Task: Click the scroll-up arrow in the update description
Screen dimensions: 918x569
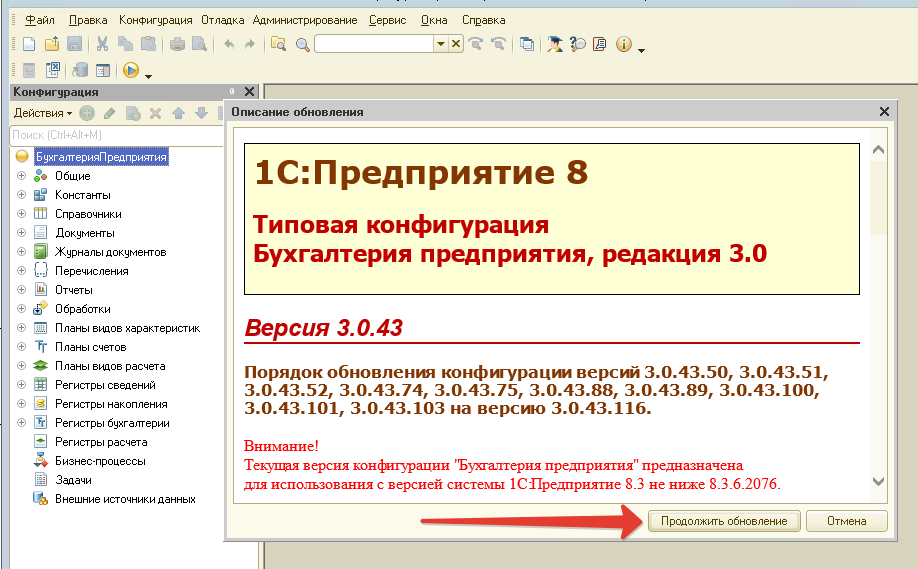Action: click(878, 150)
